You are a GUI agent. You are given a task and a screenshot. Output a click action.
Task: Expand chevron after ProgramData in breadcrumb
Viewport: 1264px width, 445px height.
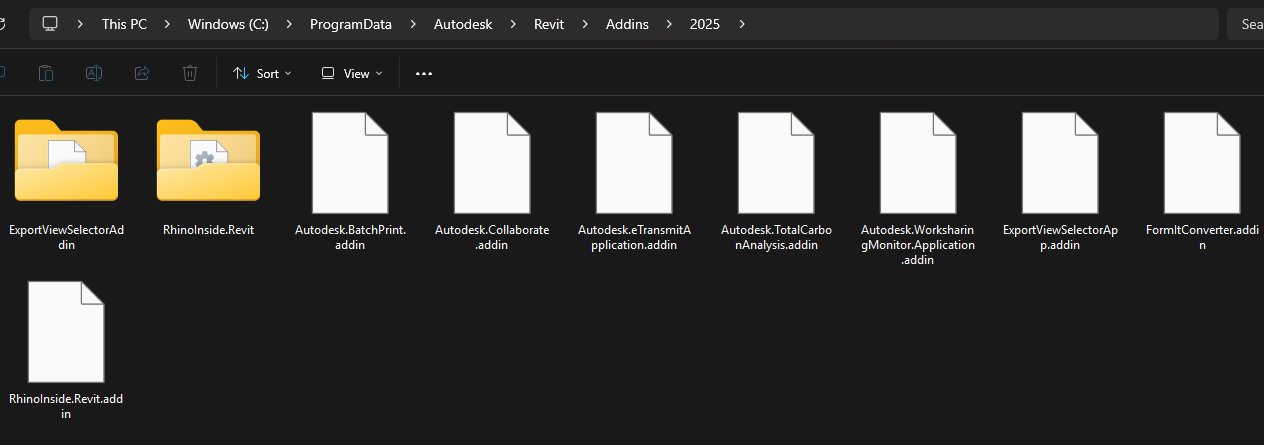[413, 24]
